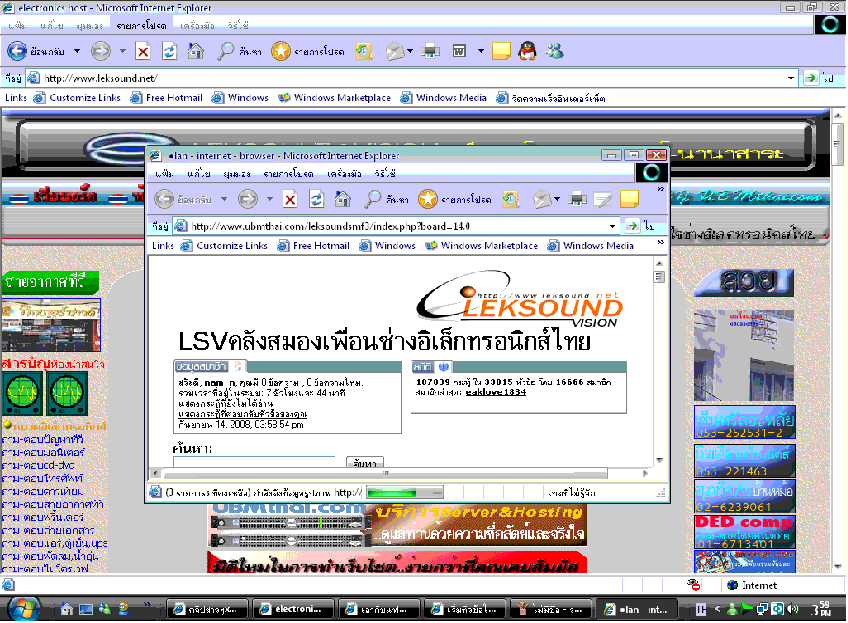The width and height of the screenshot is (848, 623).
Task: Open แฟ้ม (File) menu in electronics host window
Action: click(x=17, y=25)
